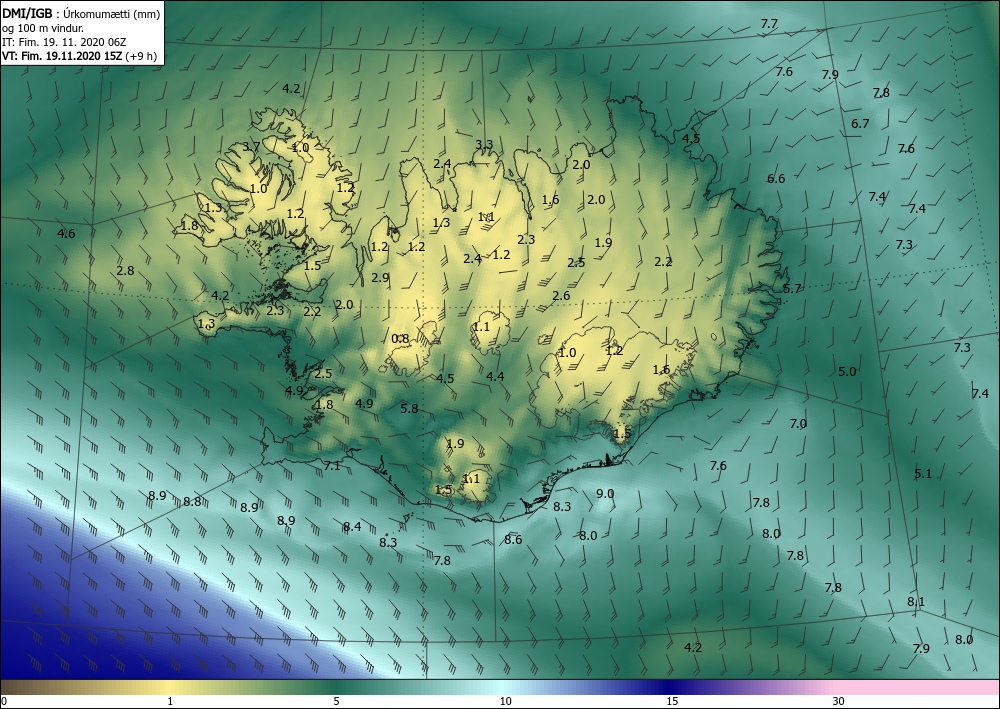The width and height of the screenshot is (1000, 709).
Task: Click the 0.8 value on the glacier
Action: [401, 339]
